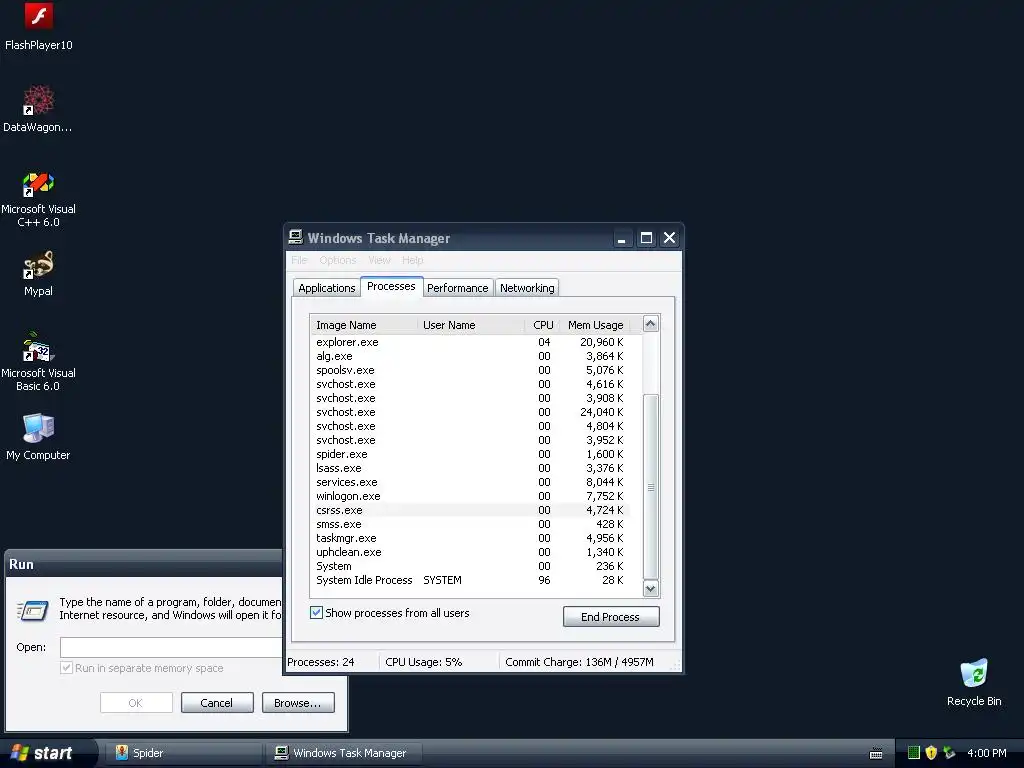Sort by the Mem Usage column header
The height and width of the screenshot is (768, 1024).
click(x=596, y=325)
